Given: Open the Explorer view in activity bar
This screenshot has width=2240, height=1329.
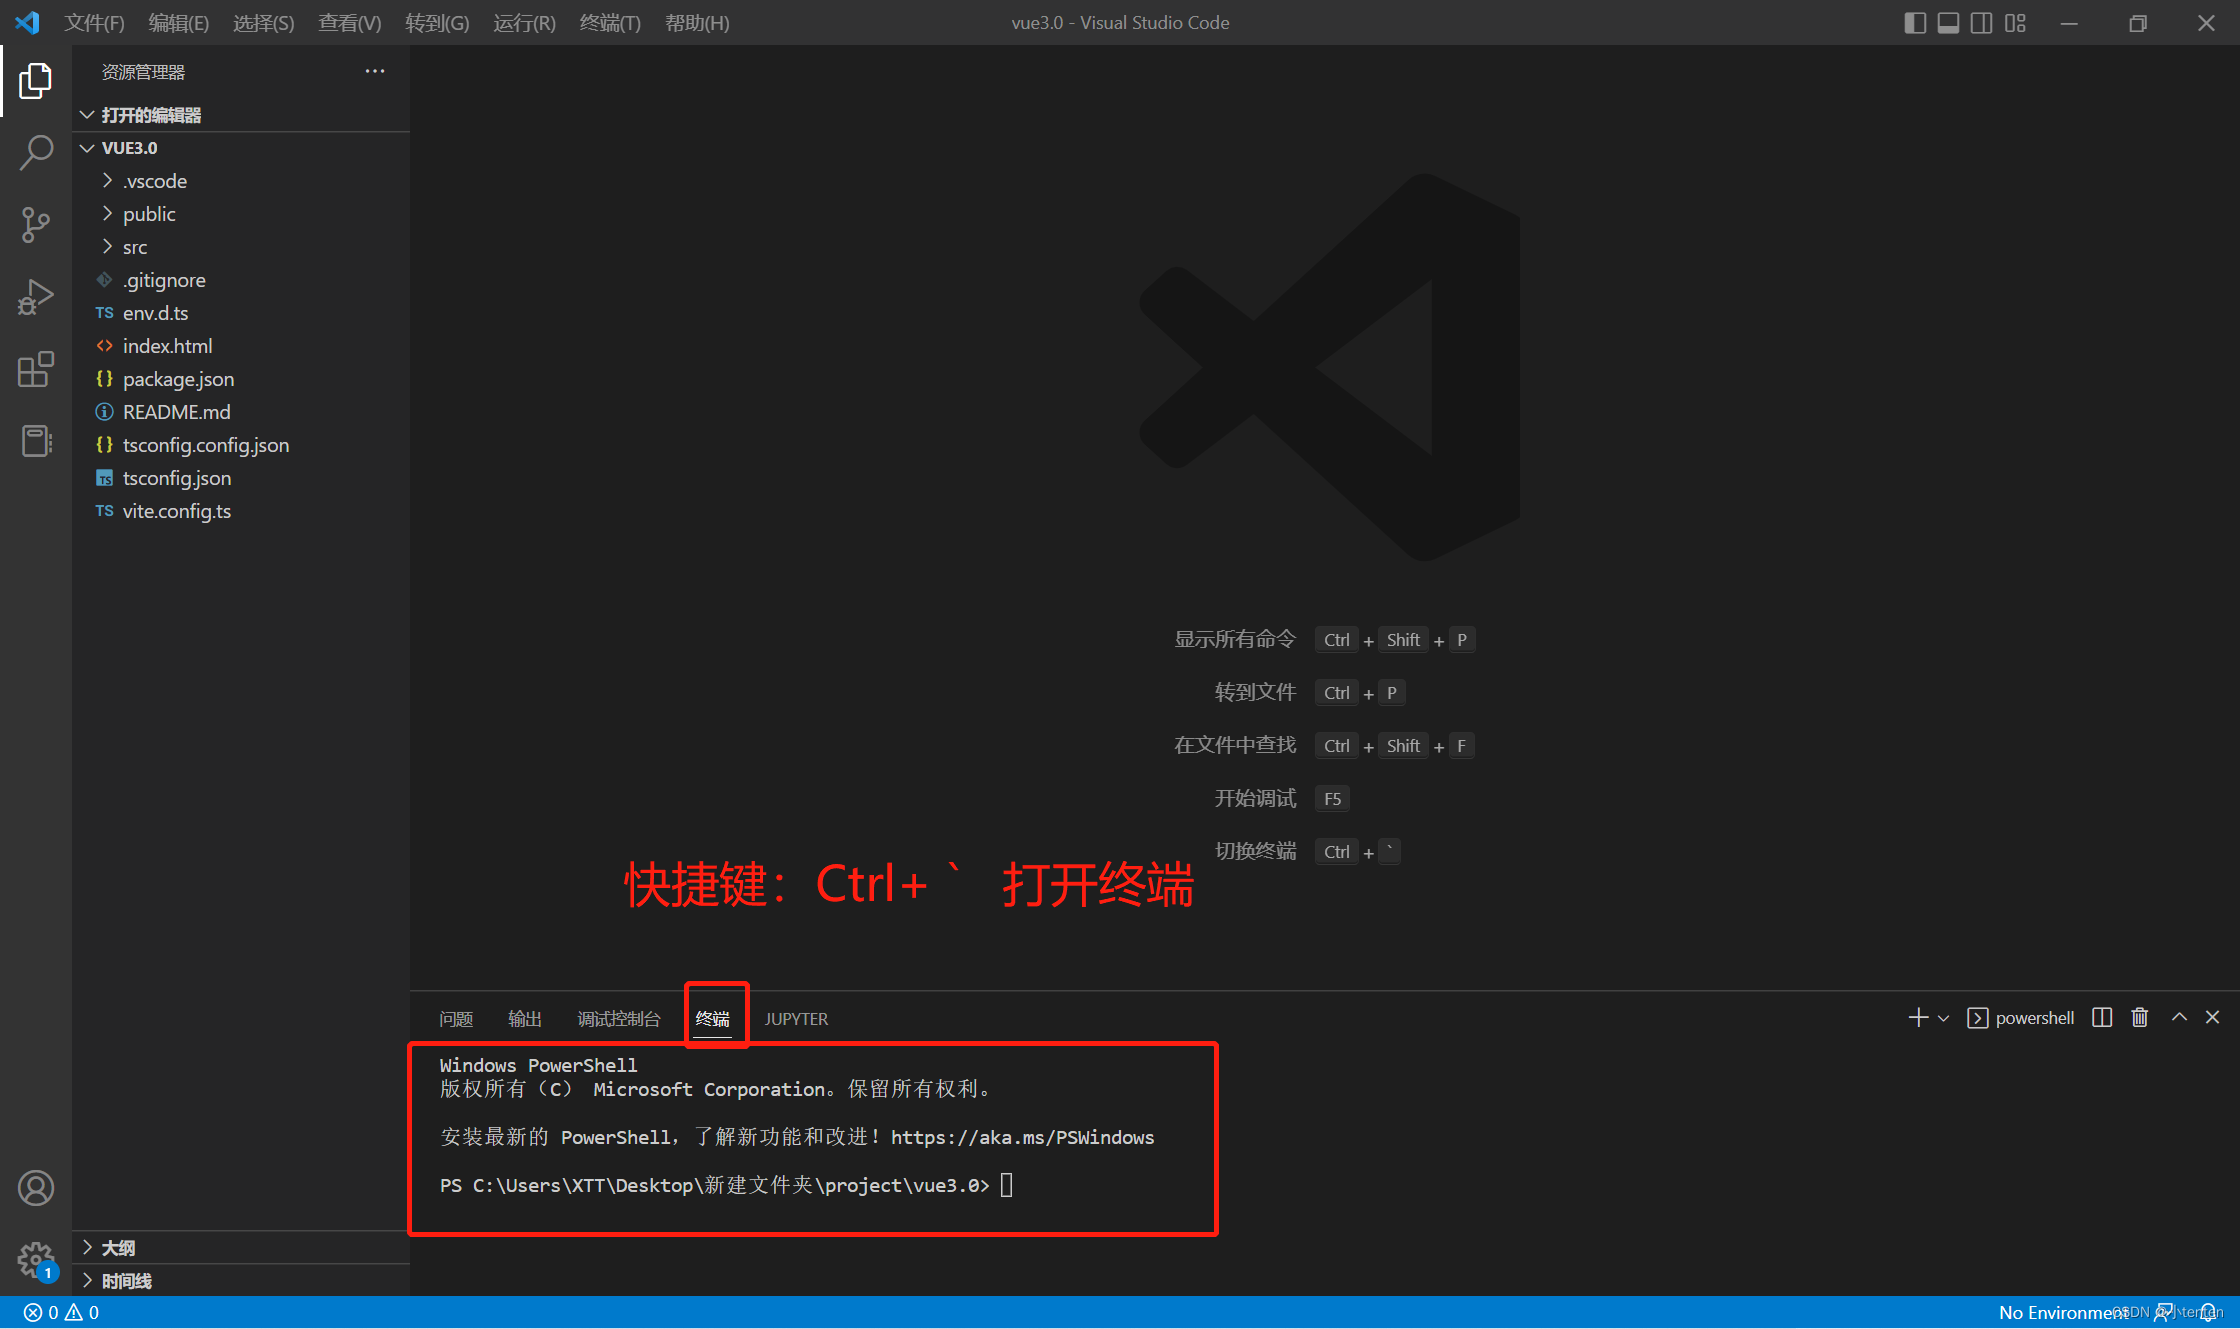Looking at the screenshot, I should [x=36, y=81].
